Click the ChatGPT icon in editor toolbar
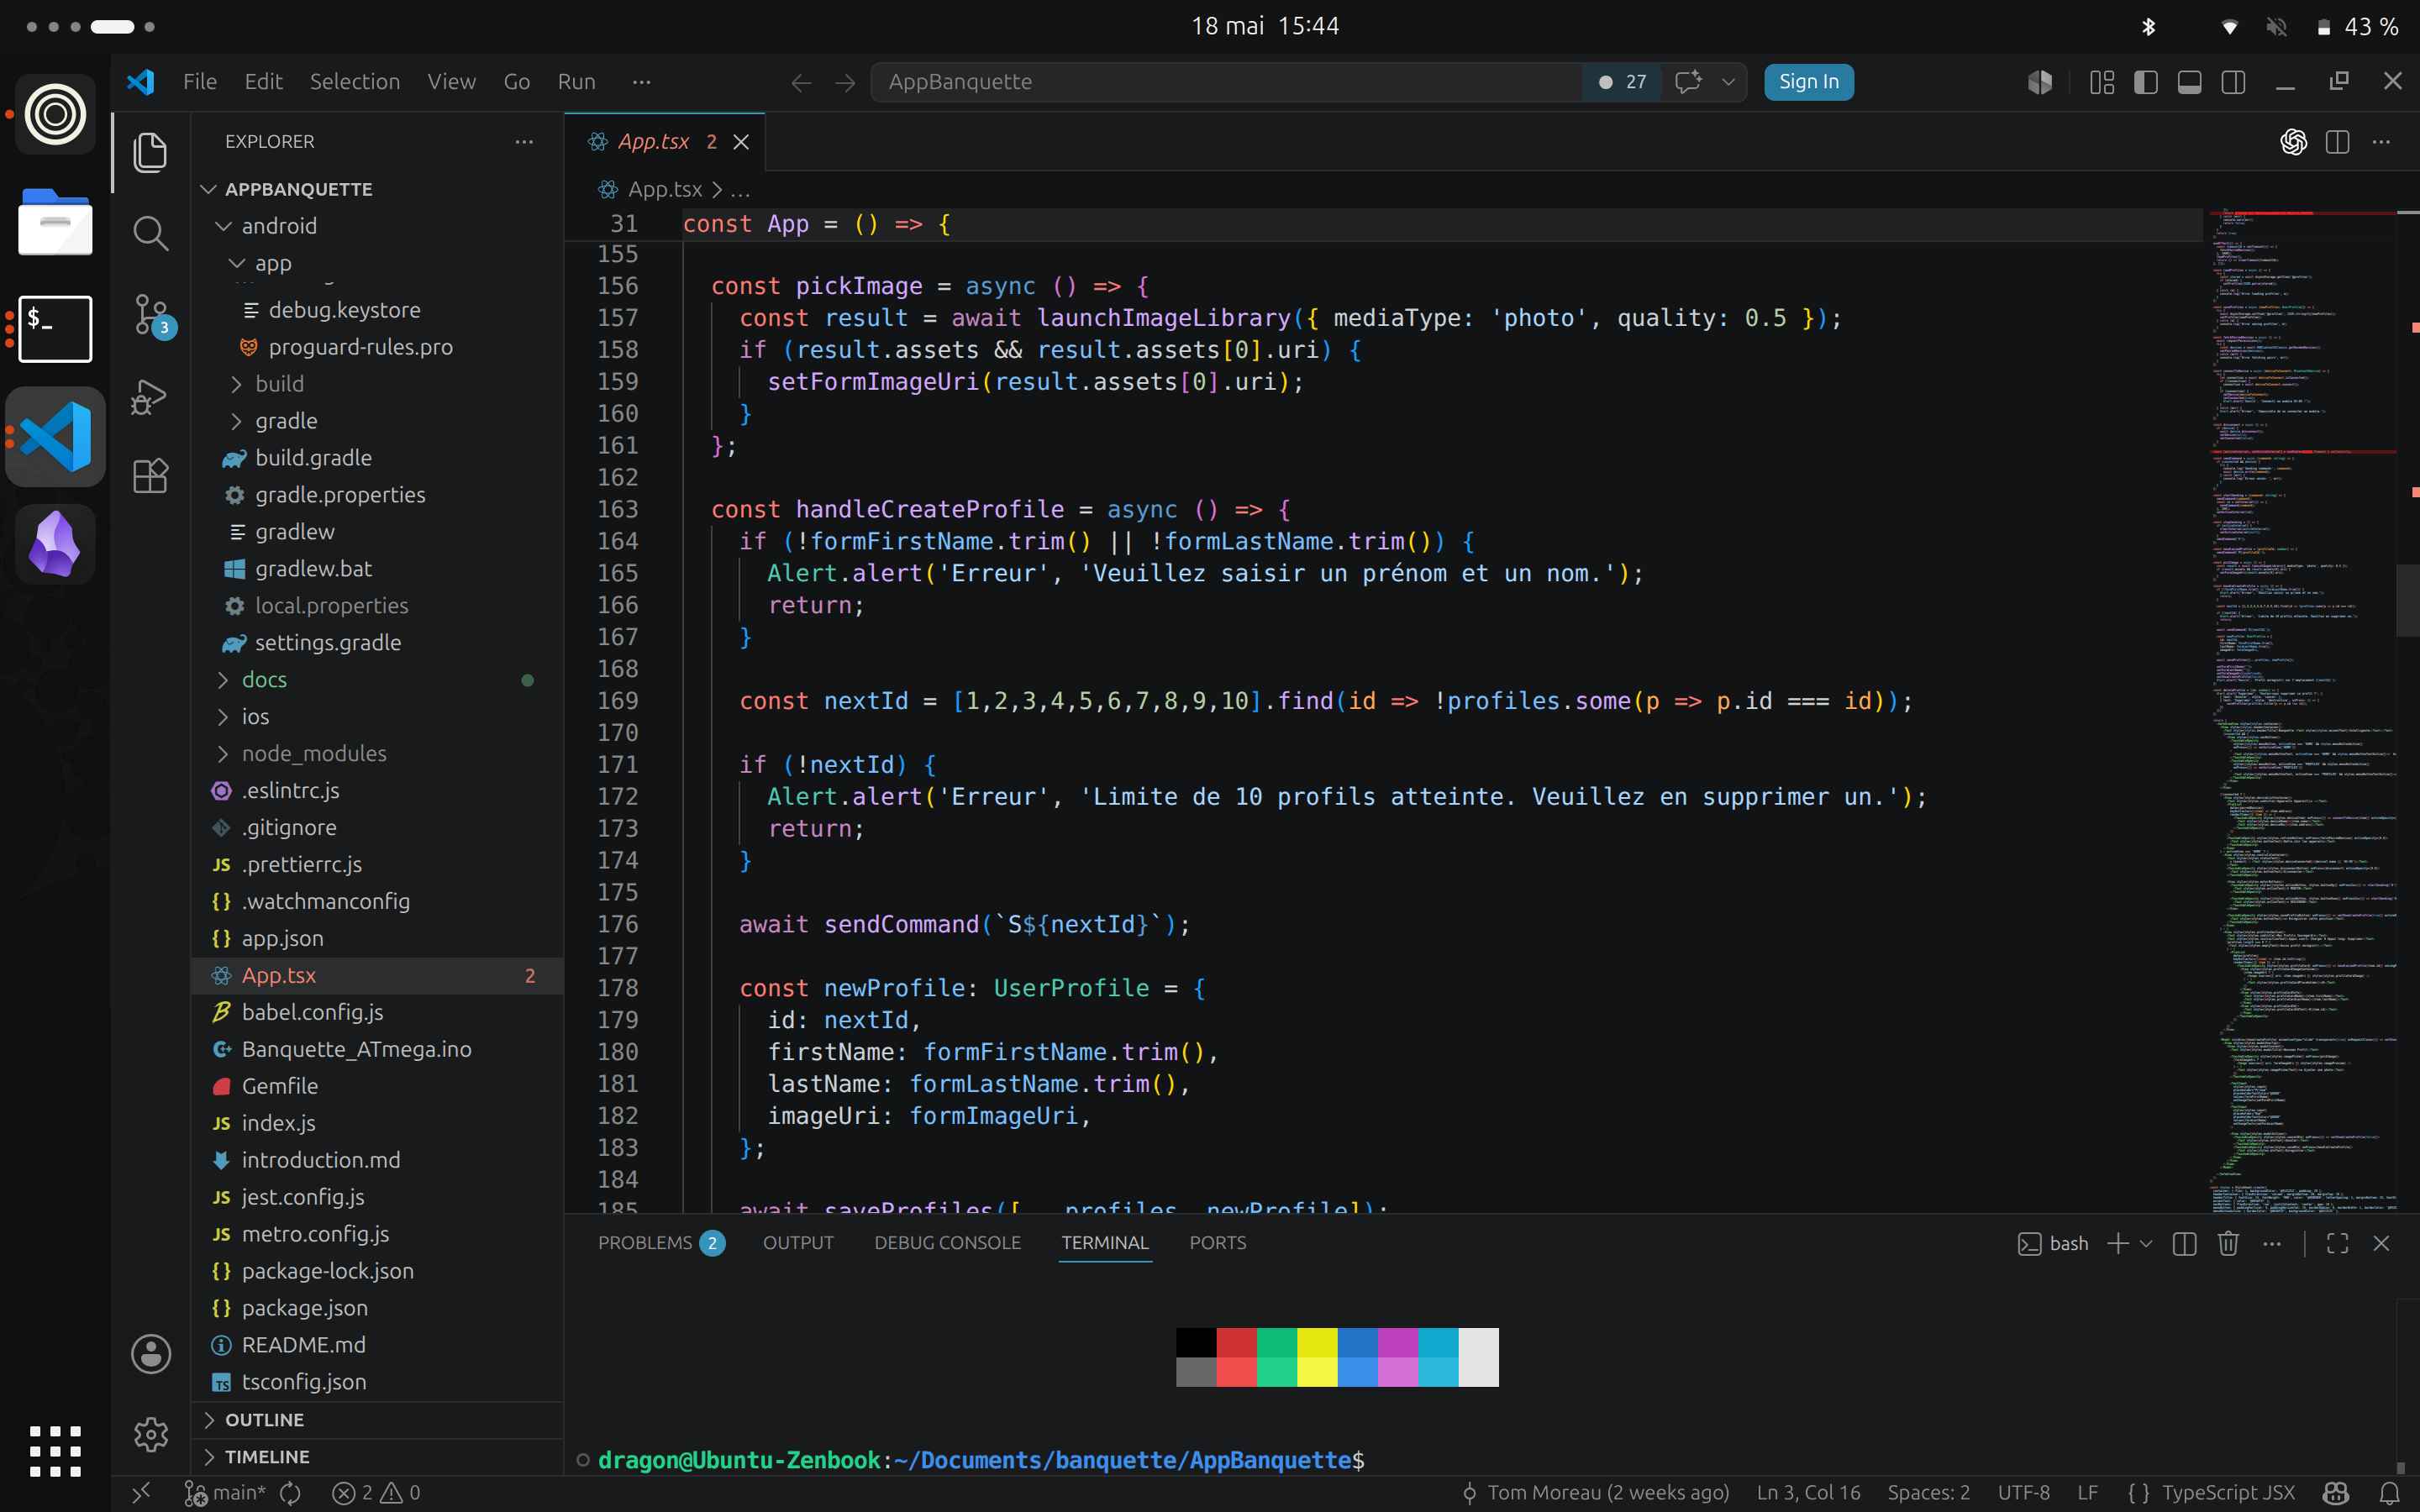This screenshot has height=1512, width=2420. click(2293, 142)
